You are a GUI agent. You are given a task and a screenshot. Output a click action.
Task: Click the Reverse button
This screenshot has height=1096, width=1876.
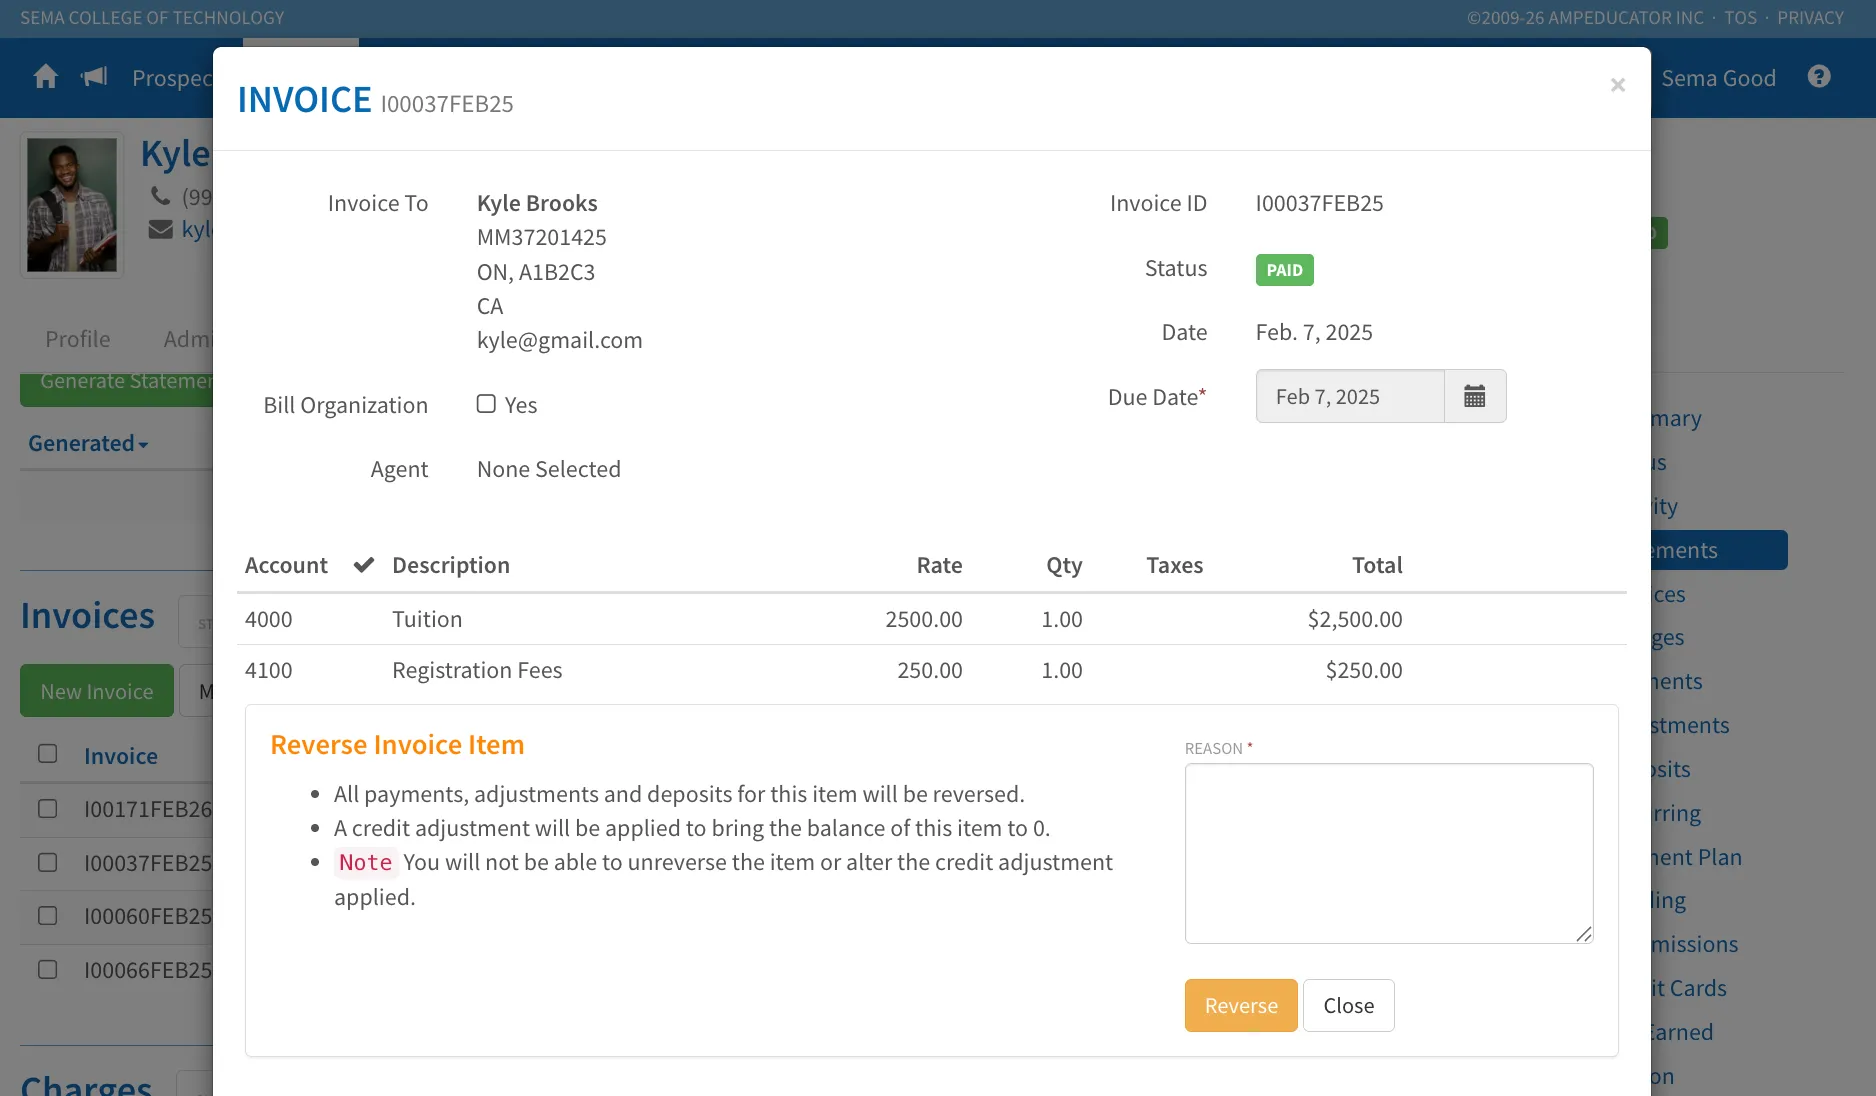(x=1241, y=1005)
